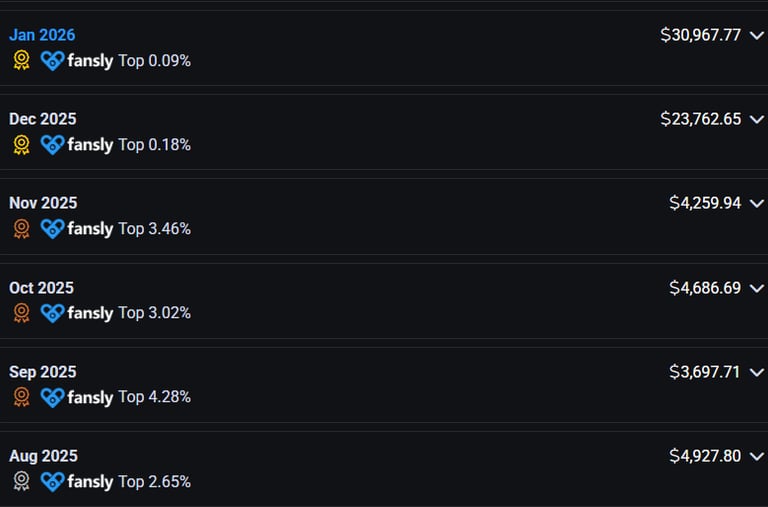Expand the Dec 2025 earnings chevron
The image size is (768, 507).
tap(756, 119)
